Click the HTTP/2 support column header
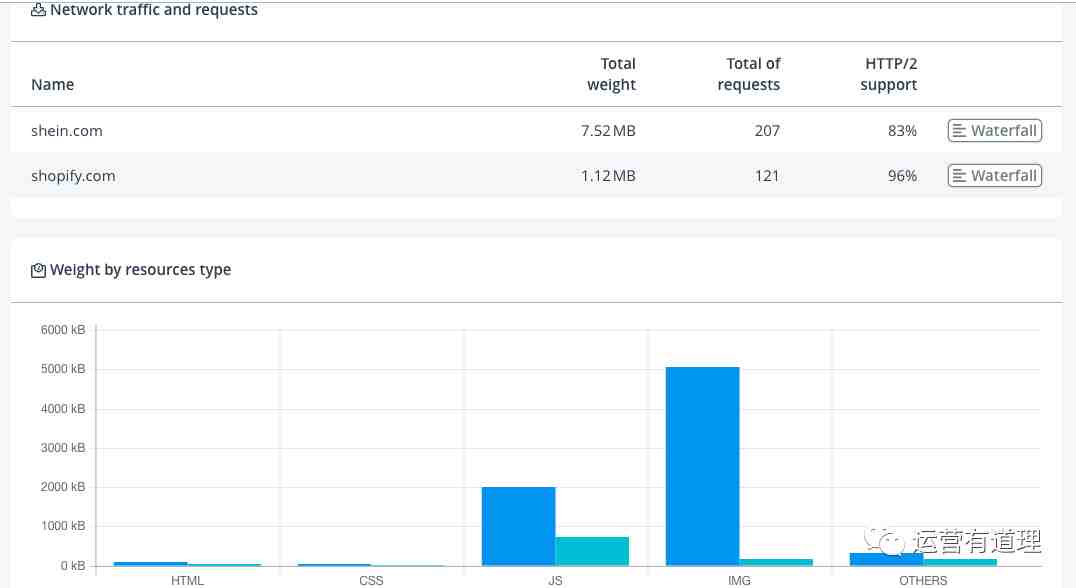This screenshot has width=1076, height=588. coord(889,74)
